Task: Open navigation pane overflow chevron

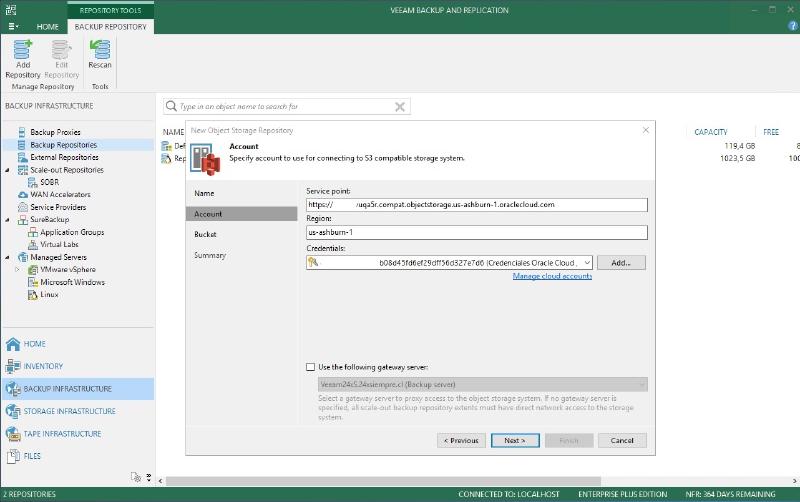Action: [x=148, y=478]
